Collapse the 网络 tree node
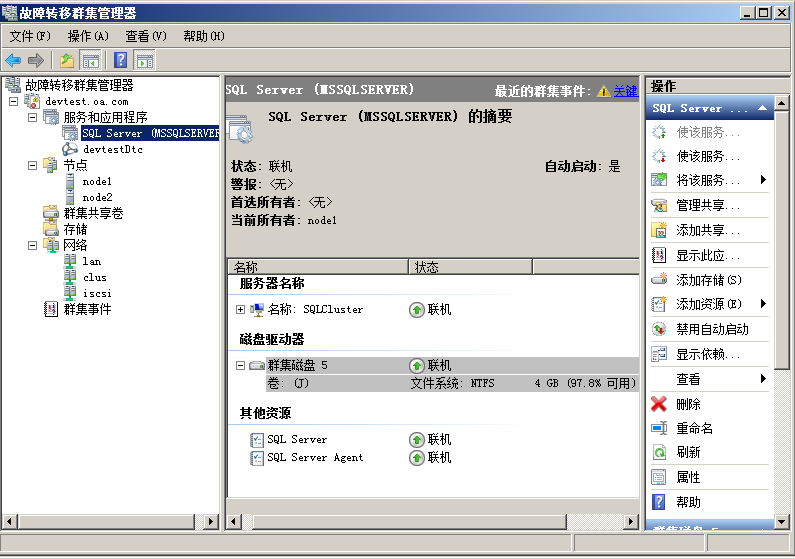The width and height of the screenshot is (795, 559). point(32,245)
